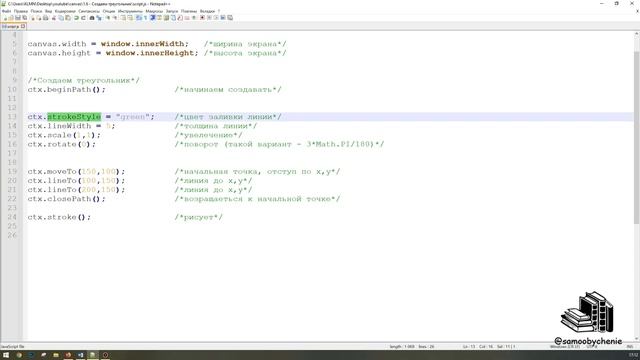Open the Вкладки menu
Image resolution: width=640 pixels, height=360 pixels.
tap(207, 11)
